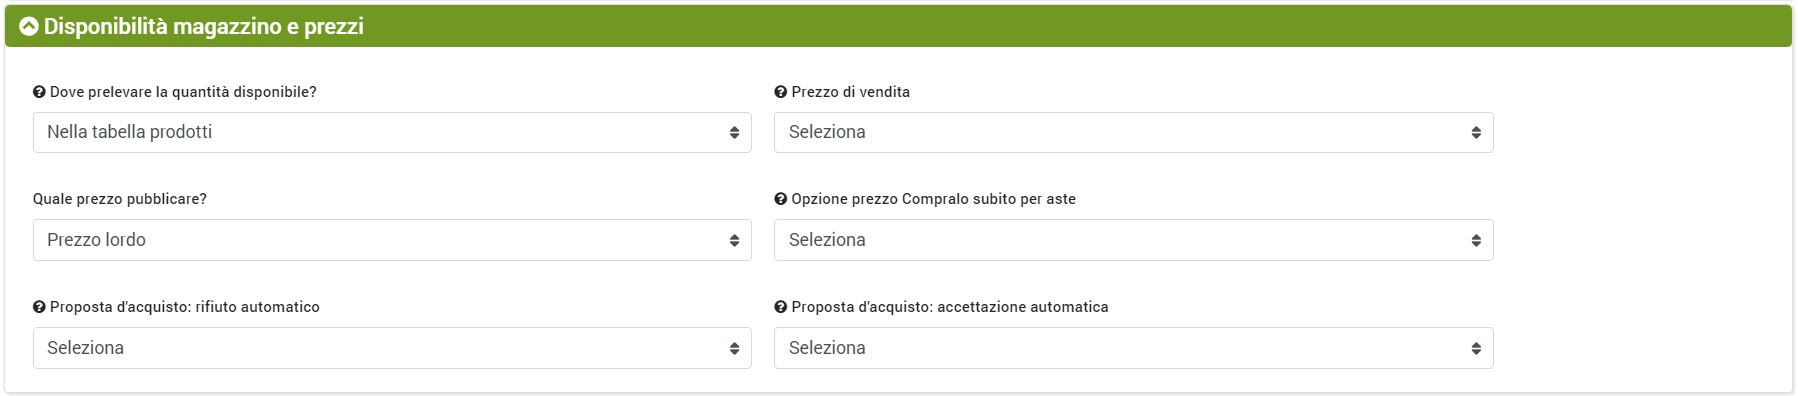Click the 'Dove prelevare la quantità disponibile?' label text
1798x396 pixels.
click(183, 92)
